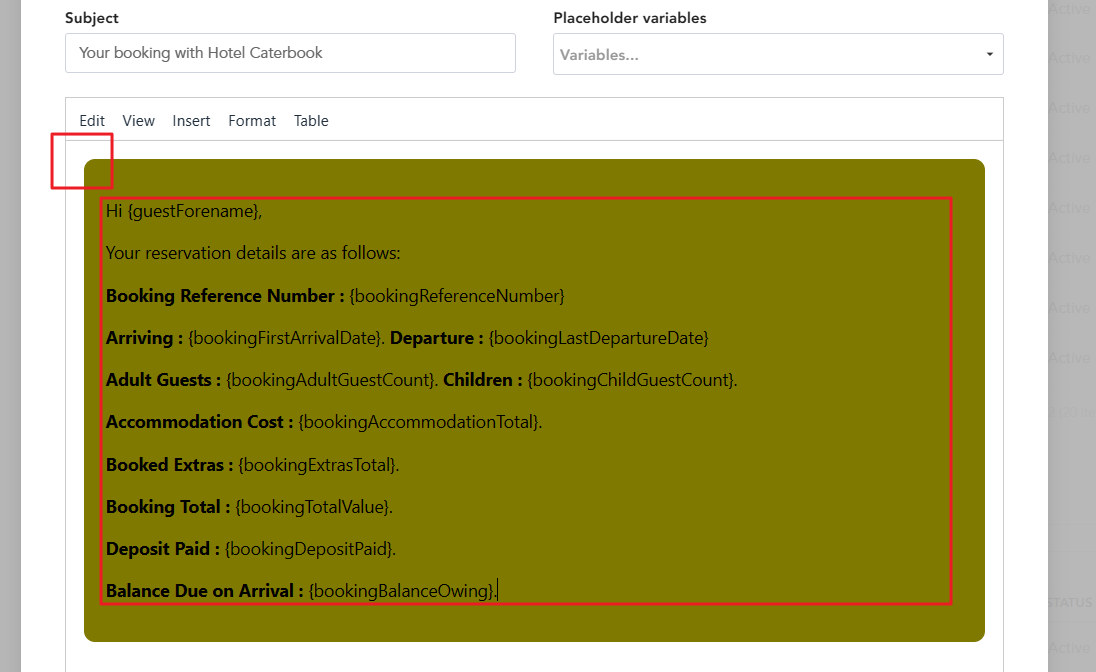Image resolution: width=1096 pixels, height=672 pixels.
Task: Click the {bookingExtrasTotal} placeholder text
Action: coord(318,465)
